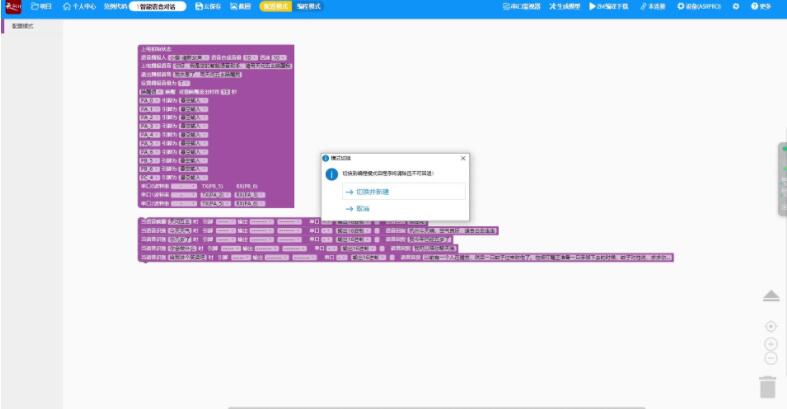
Task: Open the ASRPRO device selector
Action: 699,7
